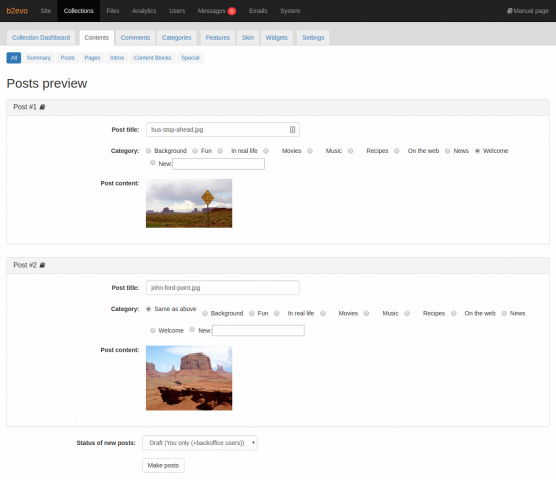The image size is (556, 480).
Task: Select the Special sub-tab
Action: (x=190, y=58)
